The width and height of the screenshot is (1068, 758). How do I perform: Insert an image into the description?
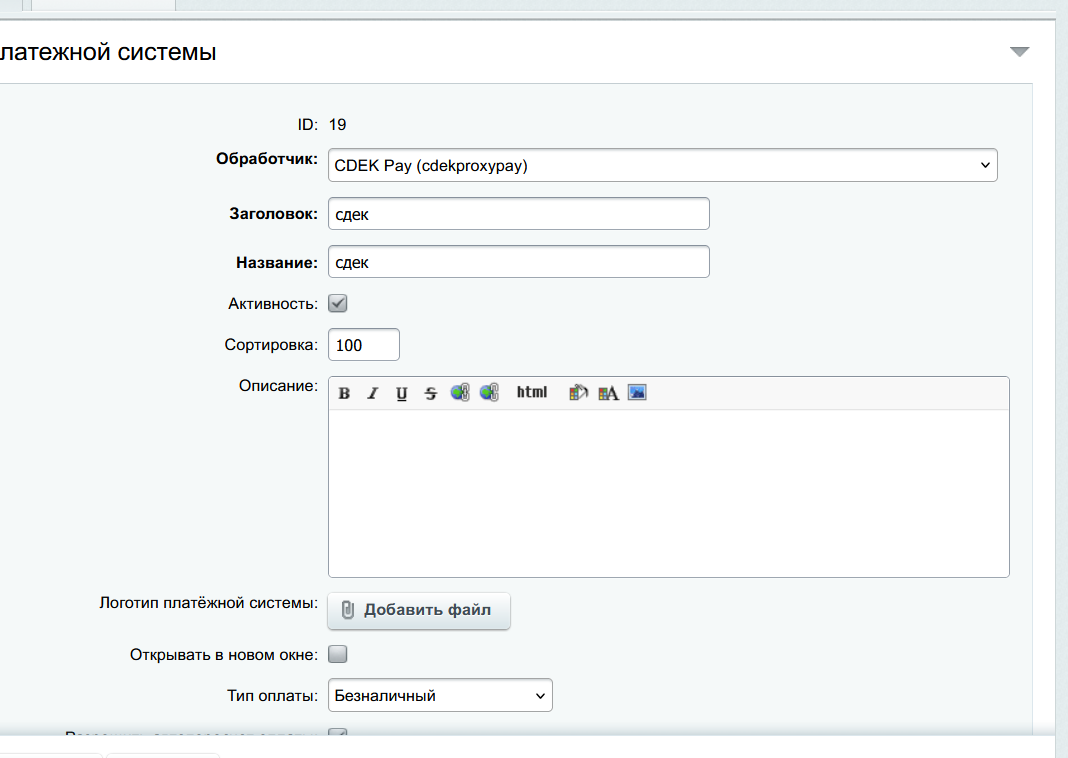click(x=637, y=393)
